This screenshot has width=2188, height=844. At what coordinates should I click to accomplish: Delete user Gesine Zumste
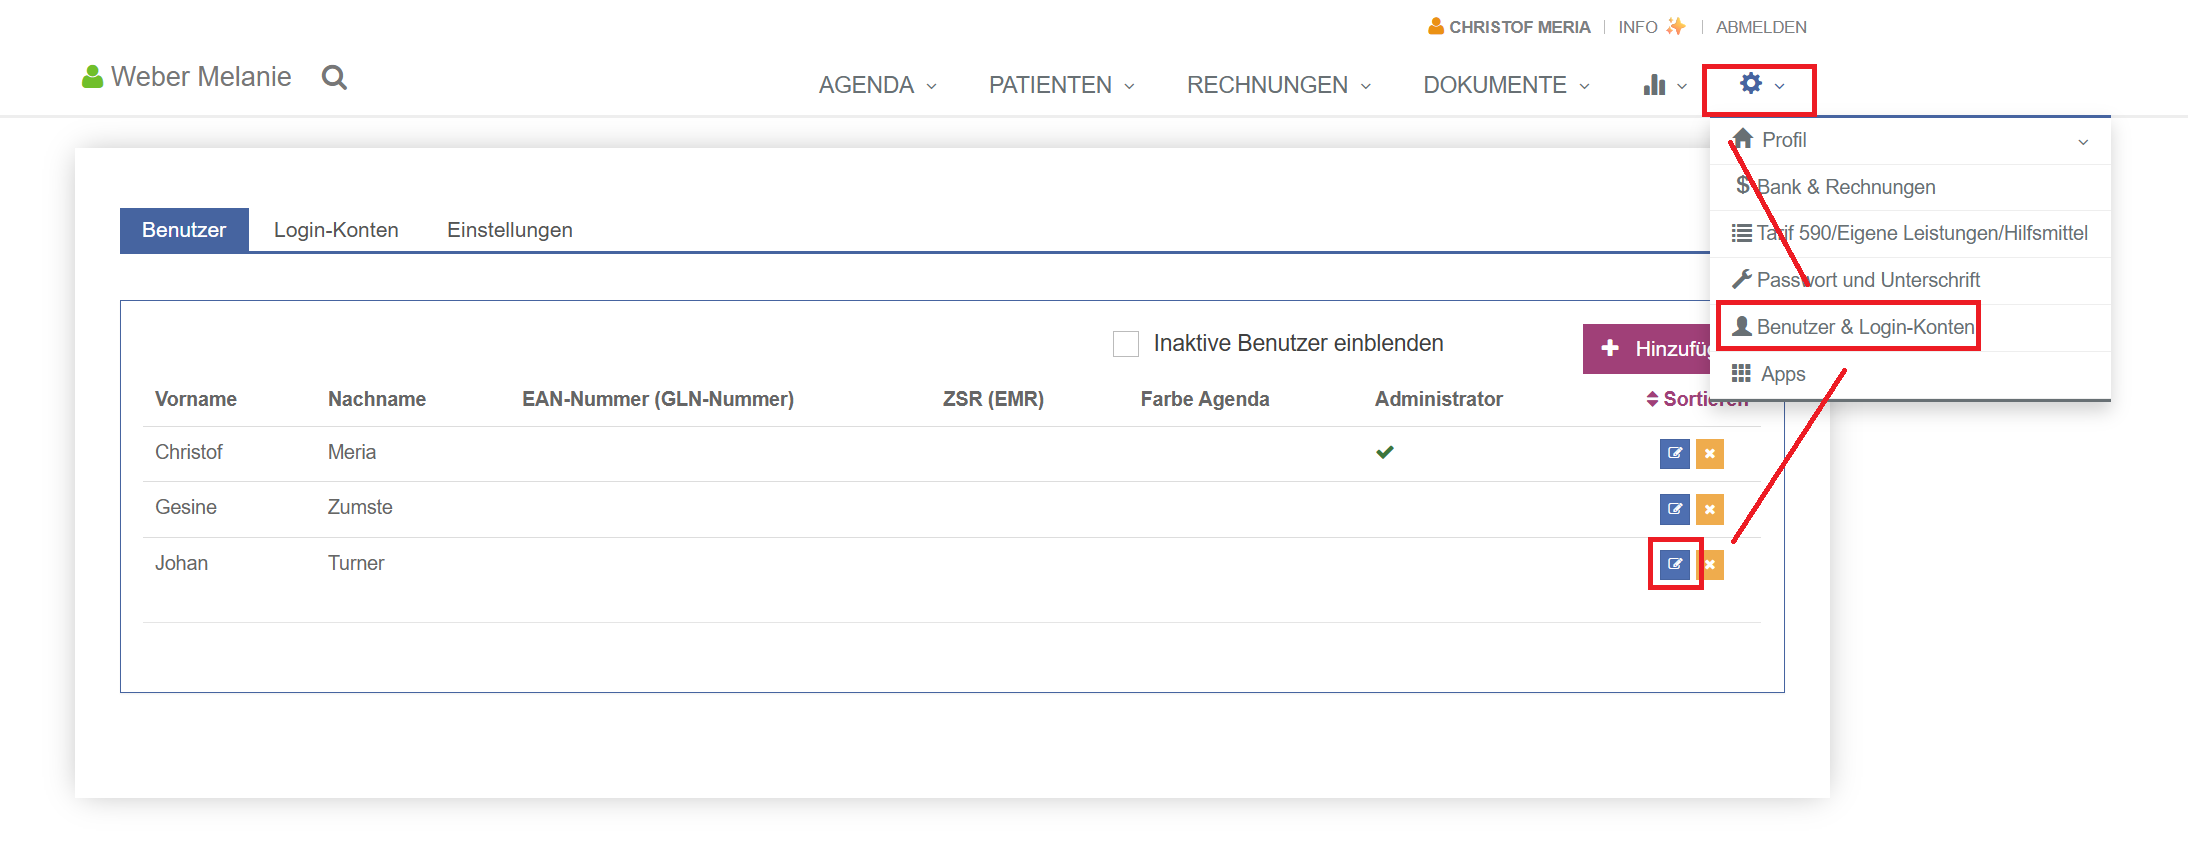point(1710,509)
